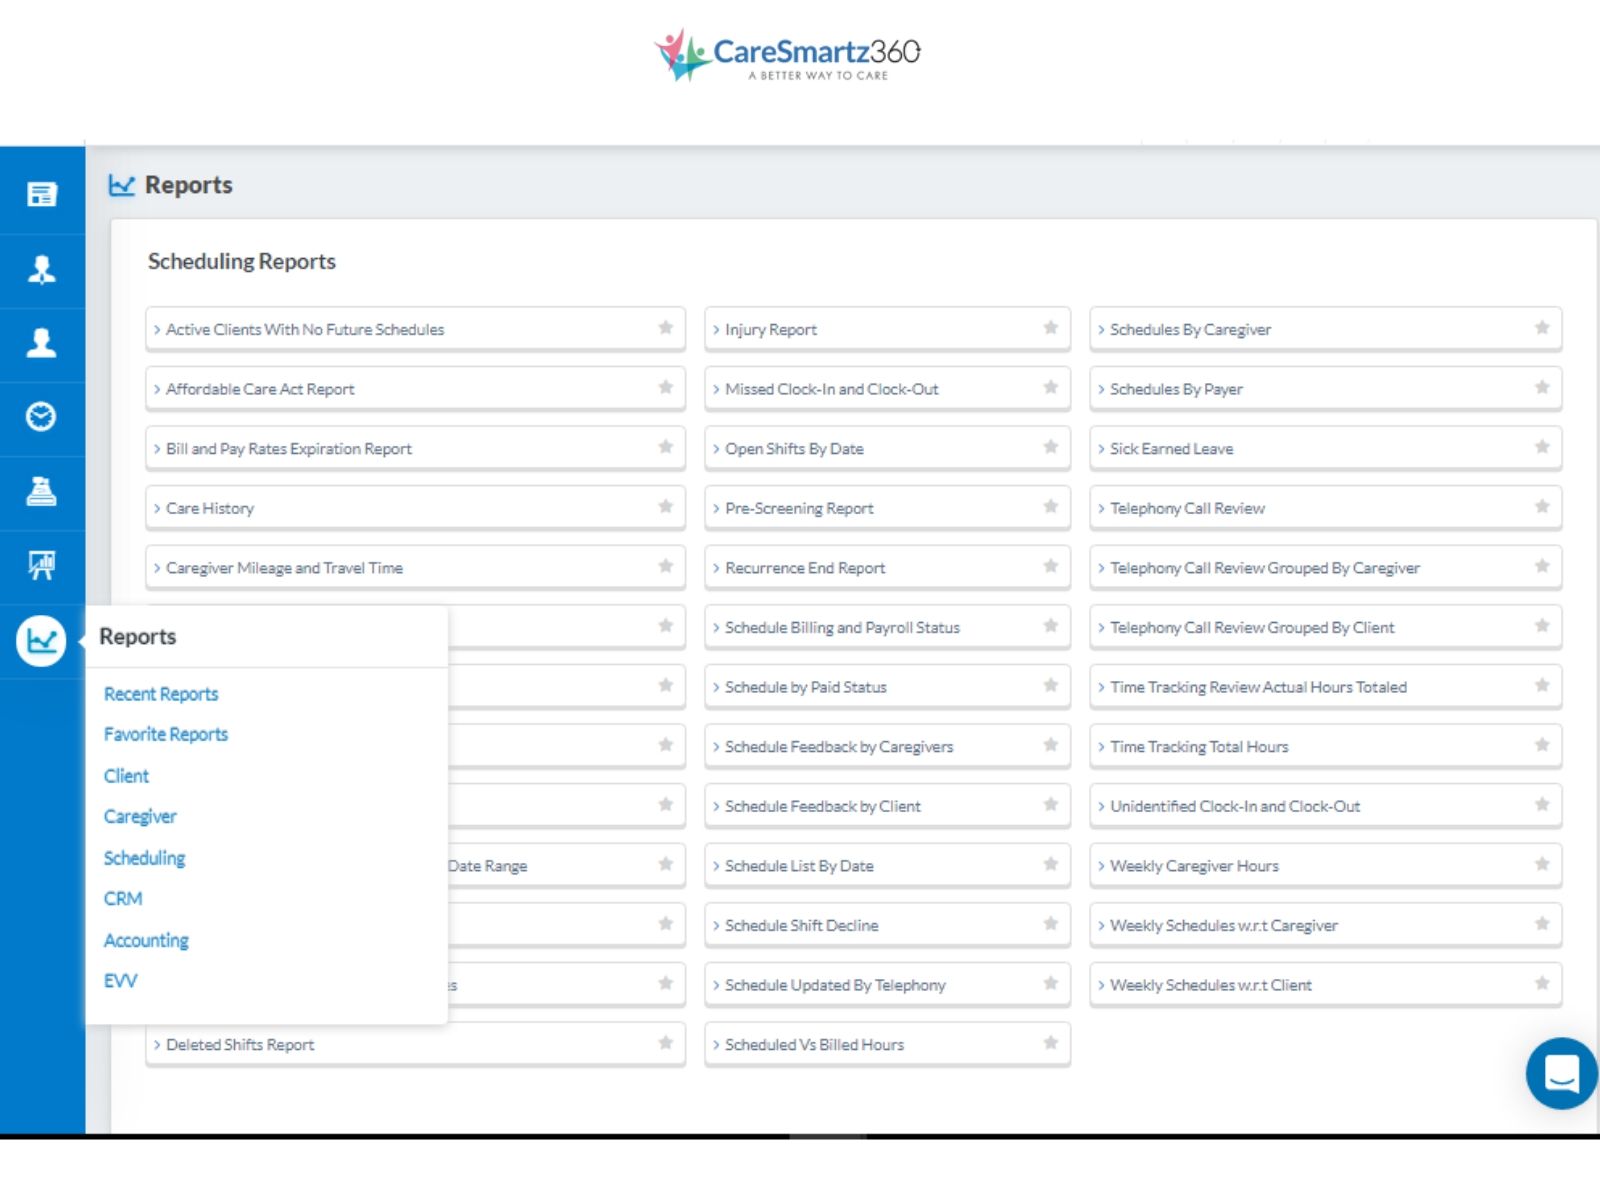1600x1200 pixels.
Task: Star Caregiver Mileage and Travel Time
Action: point(666,566)
